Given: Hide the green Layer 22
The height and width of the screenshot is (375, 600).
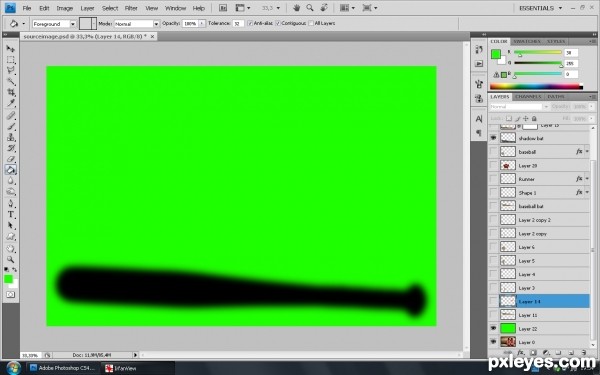Looking at the screenshot, I should pos(493,328).
